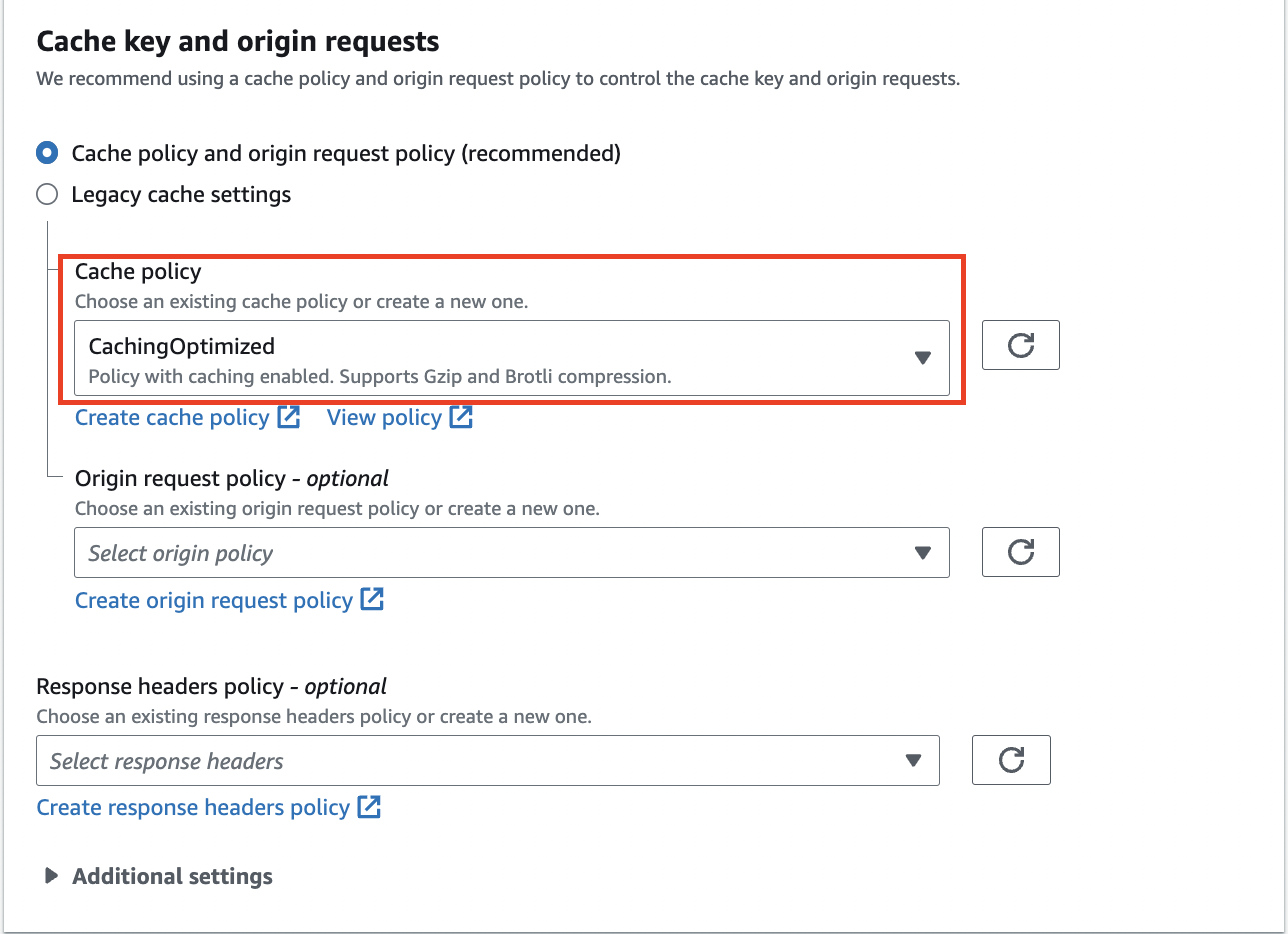Expand the Additional settings section label

[172, 876]
